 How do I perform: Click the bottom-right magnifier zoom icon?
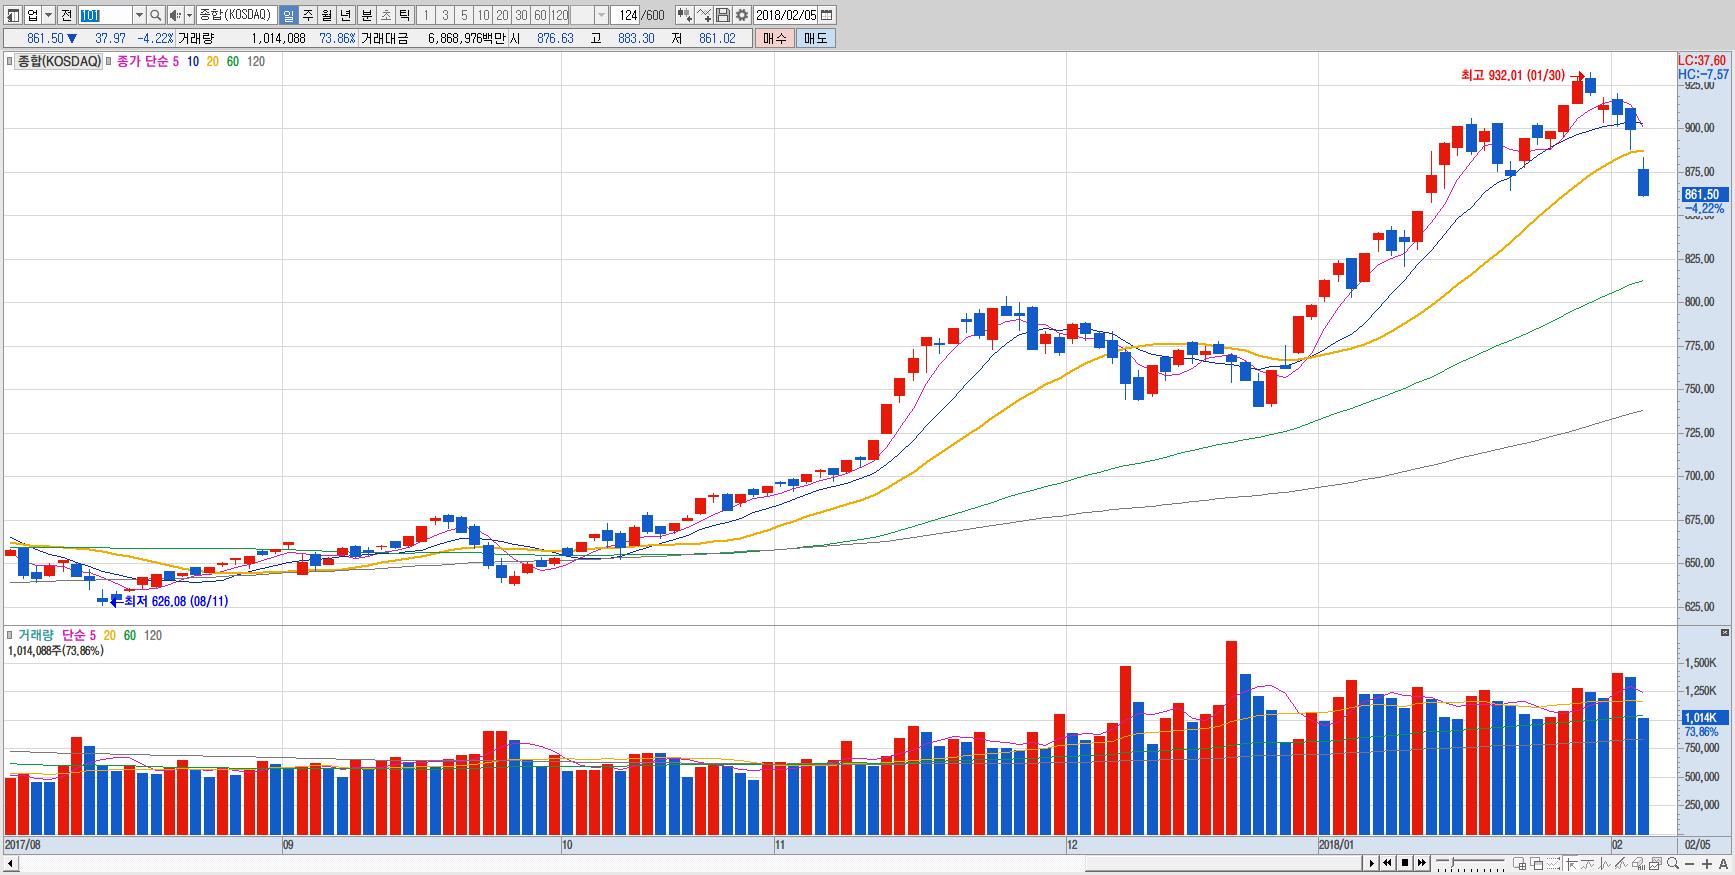click(1674, 863)
